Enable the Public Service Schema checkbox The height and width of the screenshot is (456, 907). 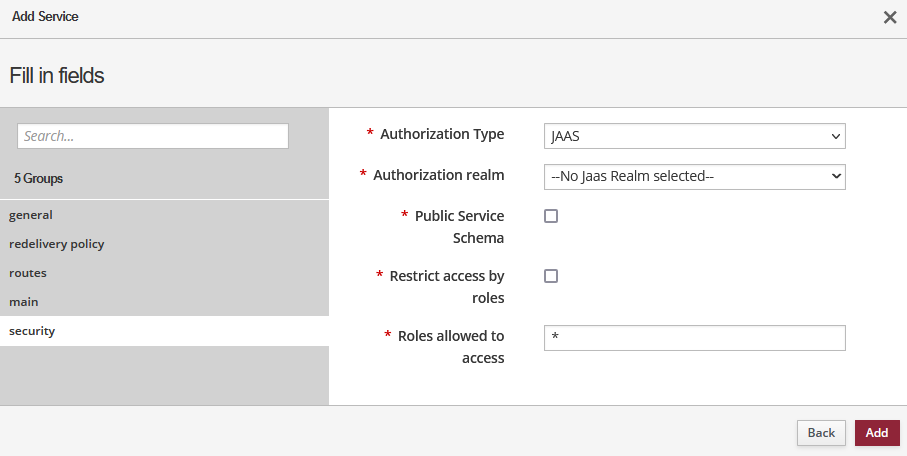coord(551,216)
